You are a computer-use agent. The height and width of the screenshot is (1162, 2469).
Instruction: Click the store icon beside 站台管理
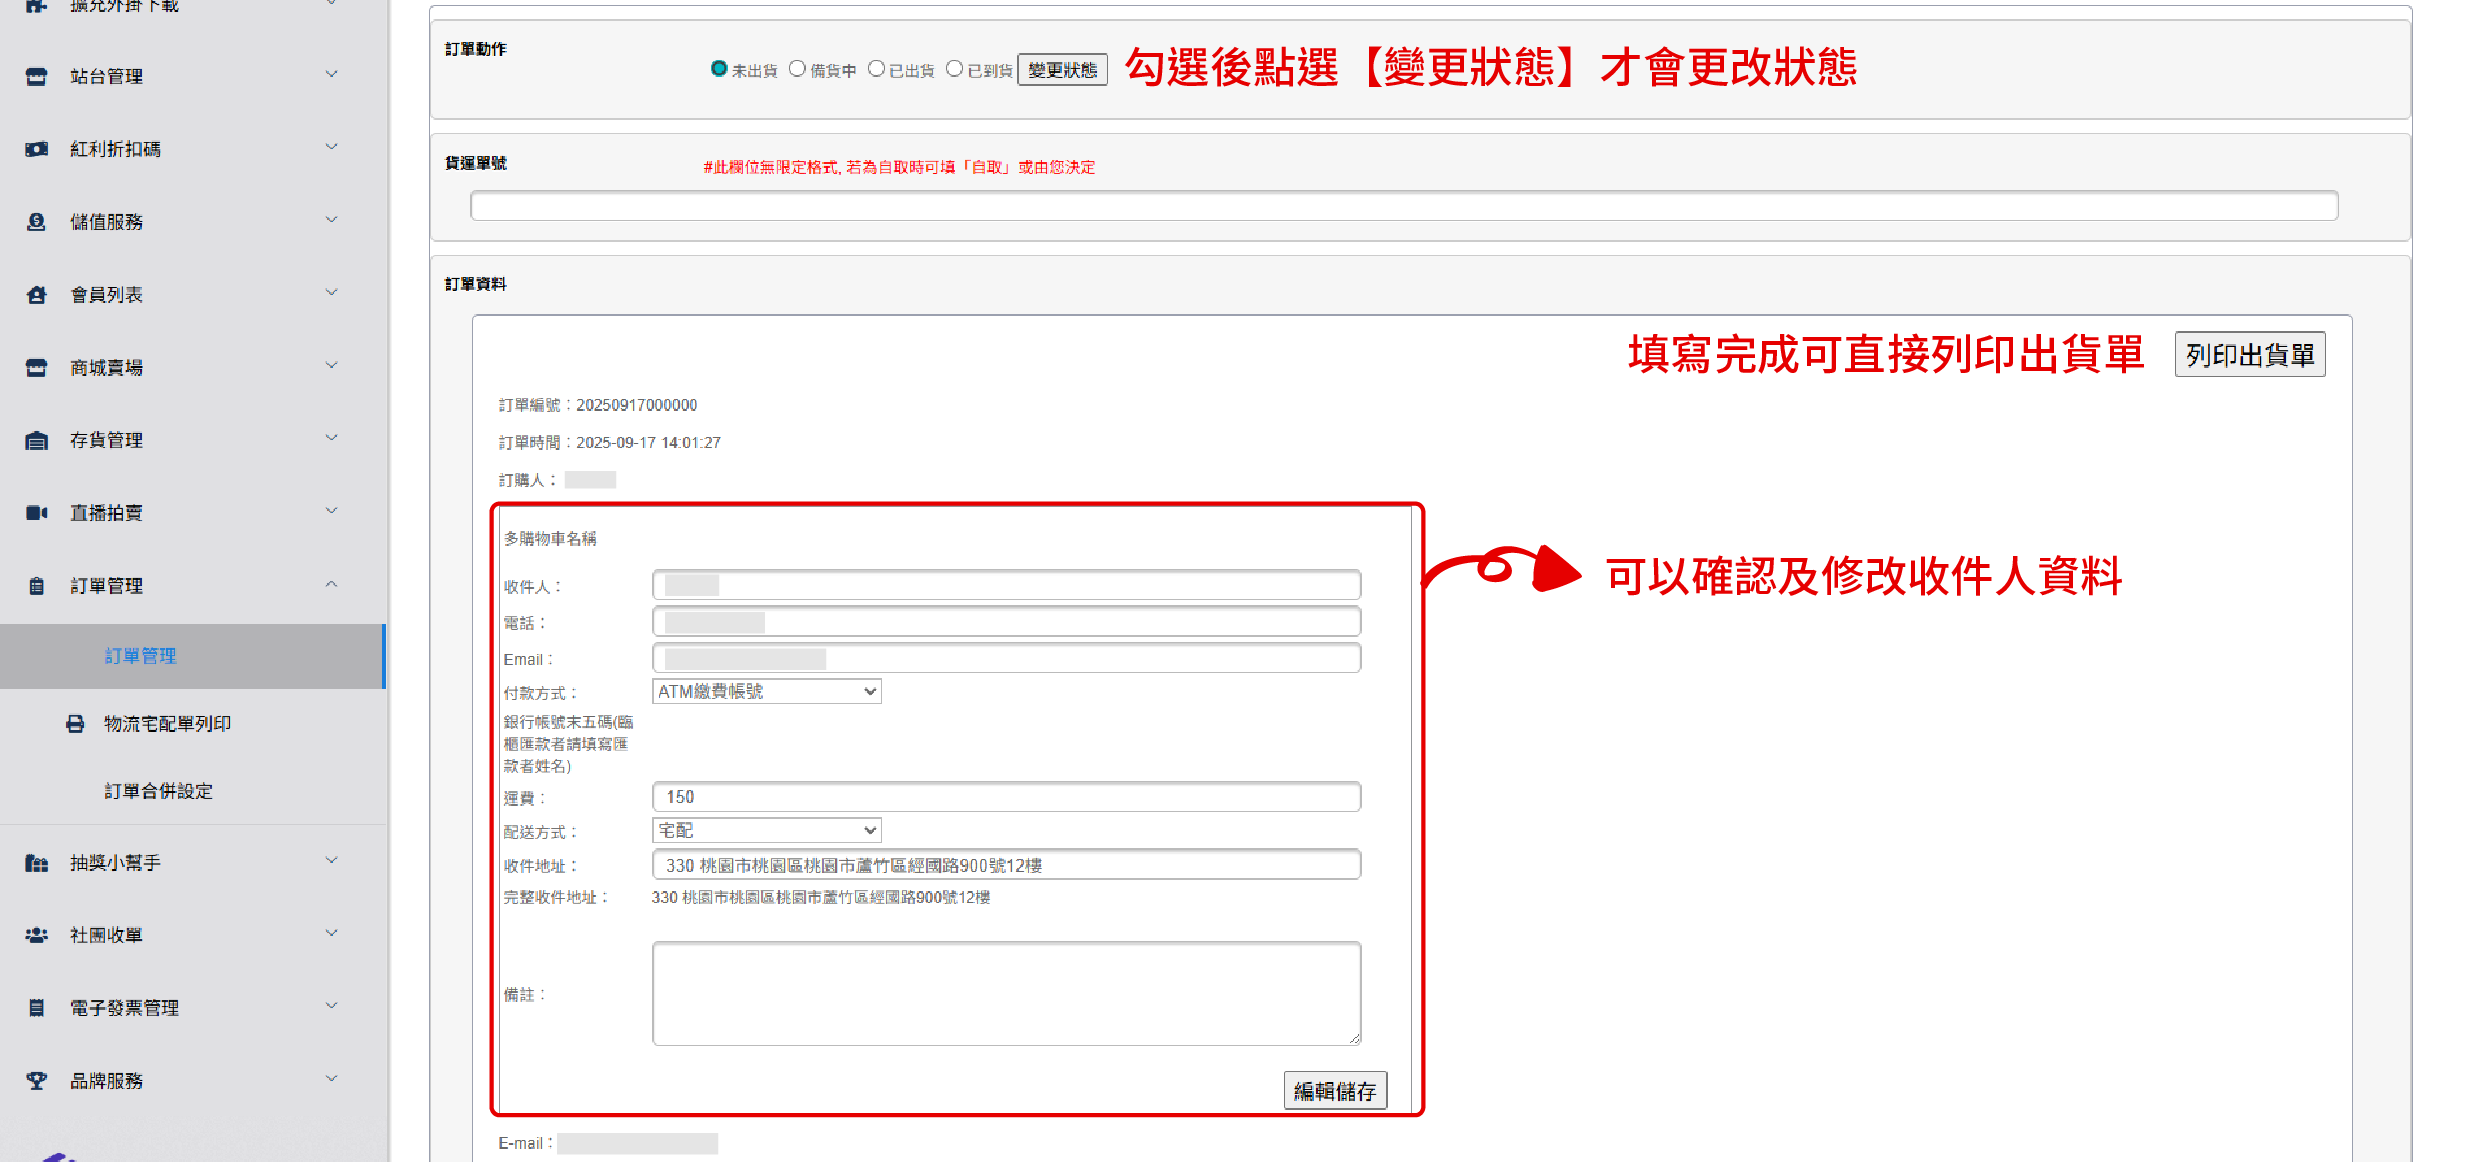tap(36, 77)
